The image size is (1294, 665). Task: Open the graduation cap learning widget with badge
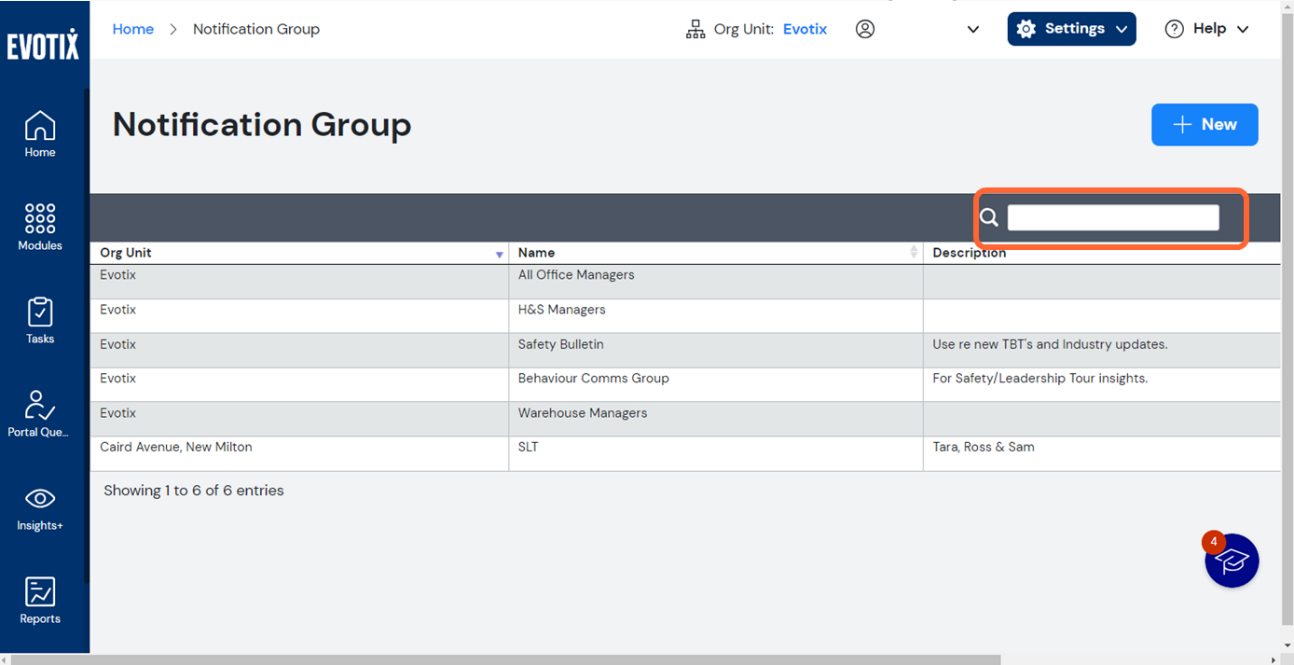pyautogui.click(x=1231, y=560)
